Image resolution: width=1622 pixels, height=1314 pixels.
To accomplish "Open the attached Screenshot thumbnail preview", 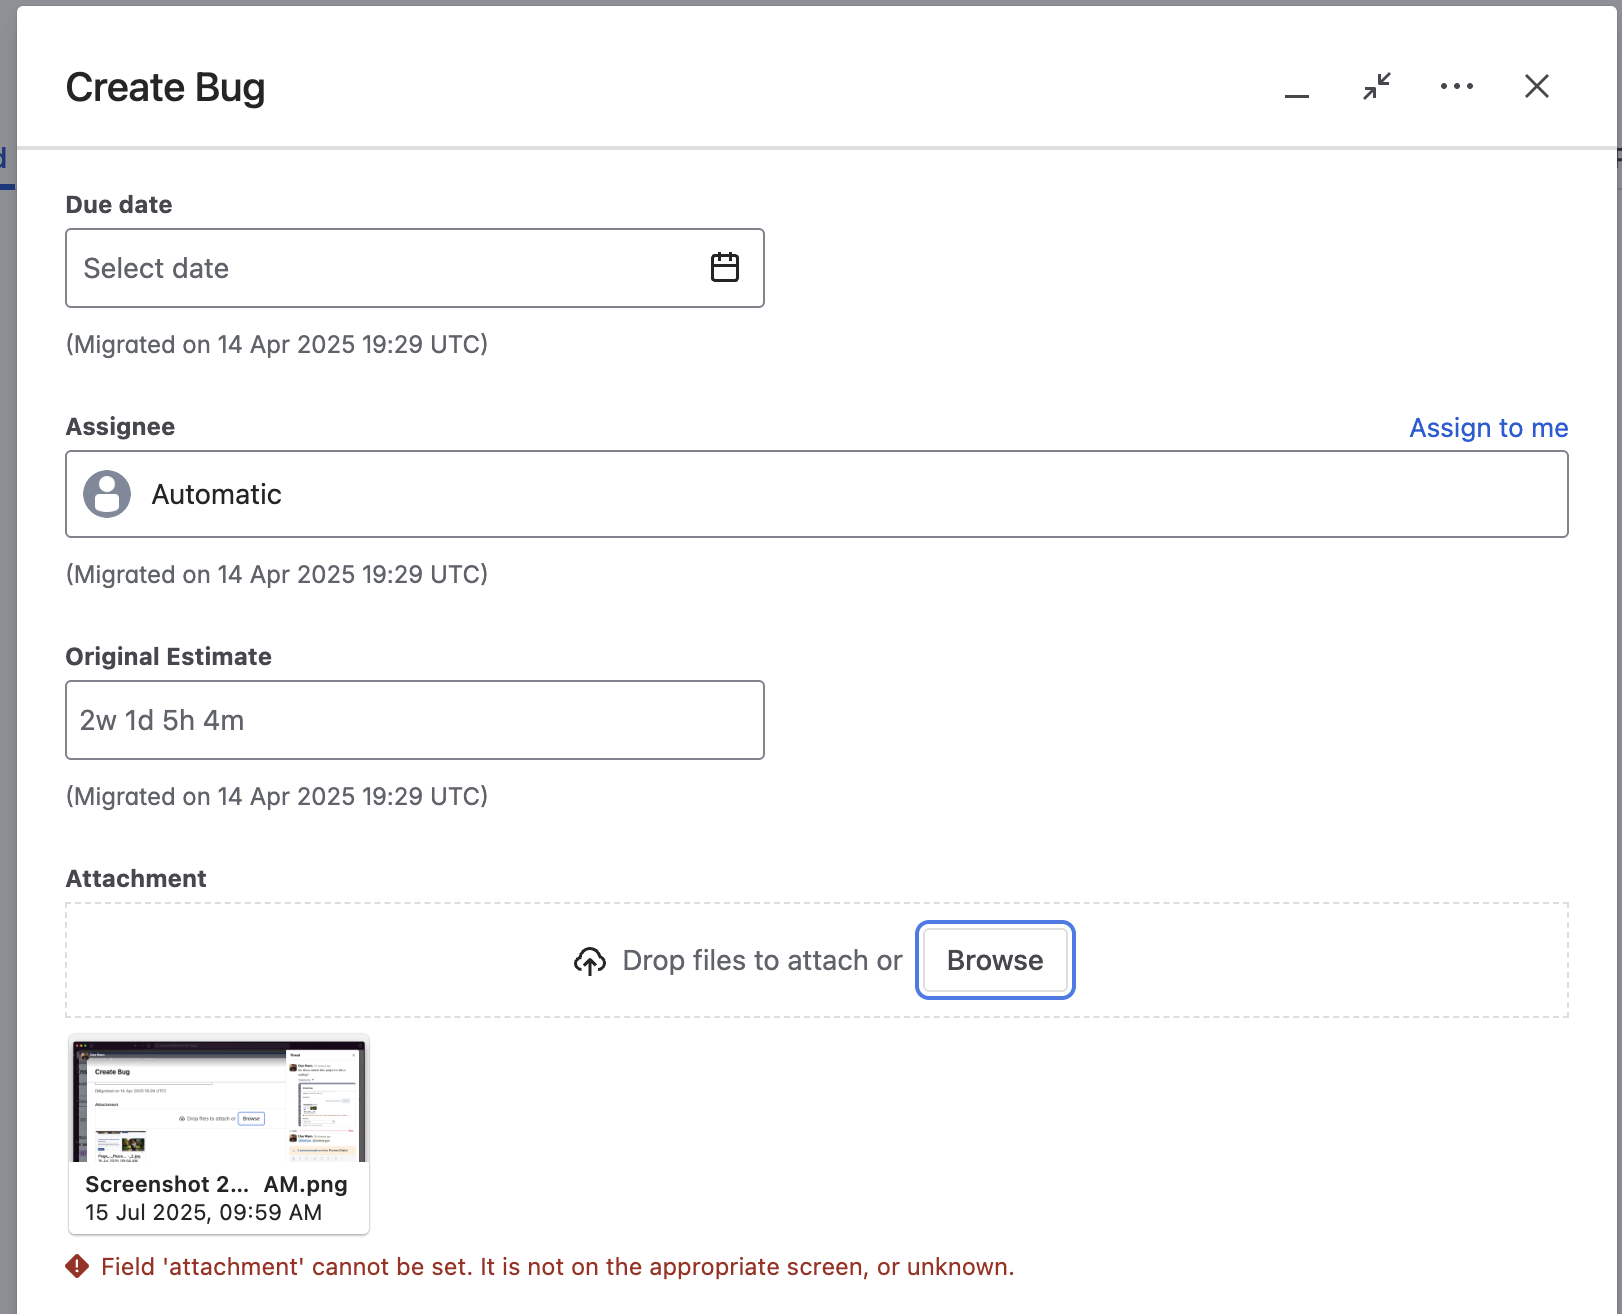I will coord(219,1101).
